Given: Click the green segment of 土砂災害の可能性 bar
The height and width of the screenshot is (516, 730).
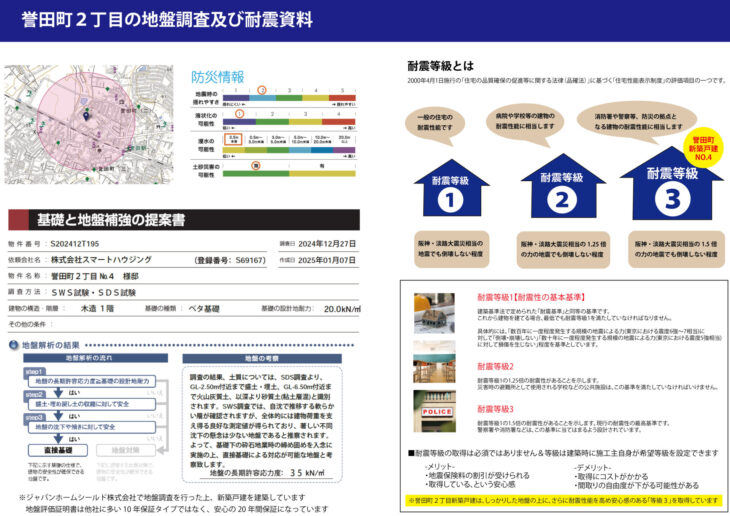Looking at the screenshot, I should [256, 174].
